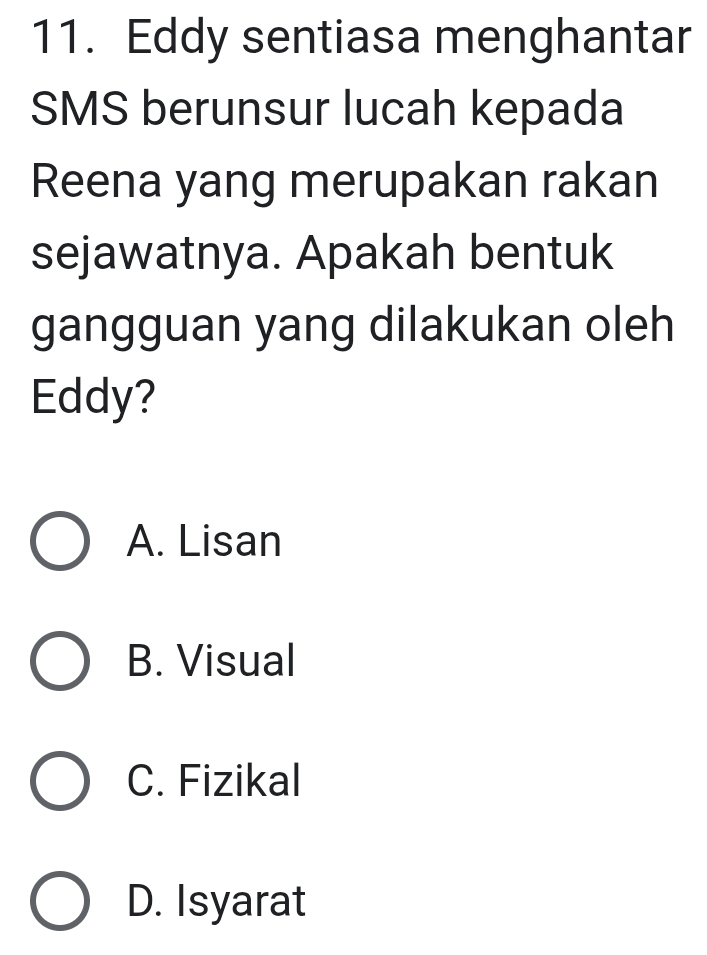Screen dimensions: 707x955
Task: Tap the "B. Visual" answer text
Action: coord(212,661)
